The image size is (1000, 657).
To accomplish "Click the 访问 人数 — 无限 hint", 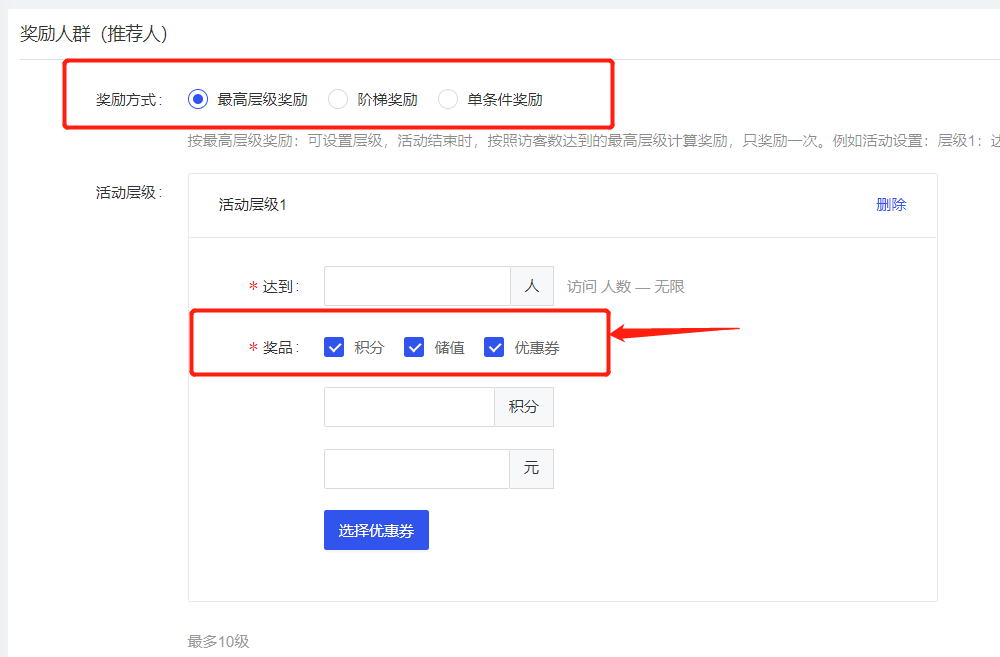I will (625, 287).
